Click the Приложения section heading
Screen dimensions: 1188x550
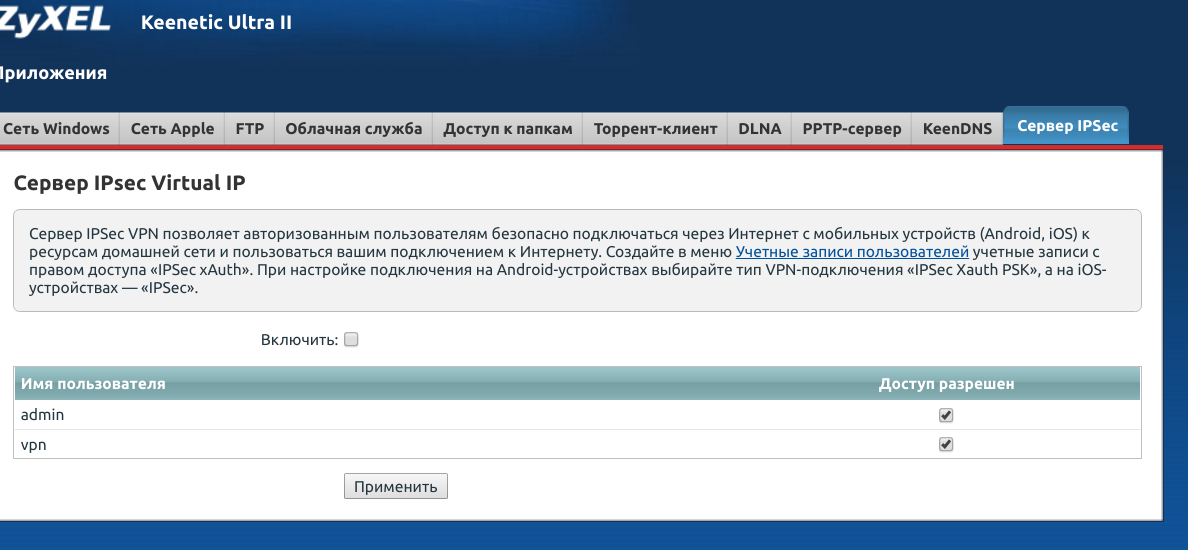pos(52,73)
